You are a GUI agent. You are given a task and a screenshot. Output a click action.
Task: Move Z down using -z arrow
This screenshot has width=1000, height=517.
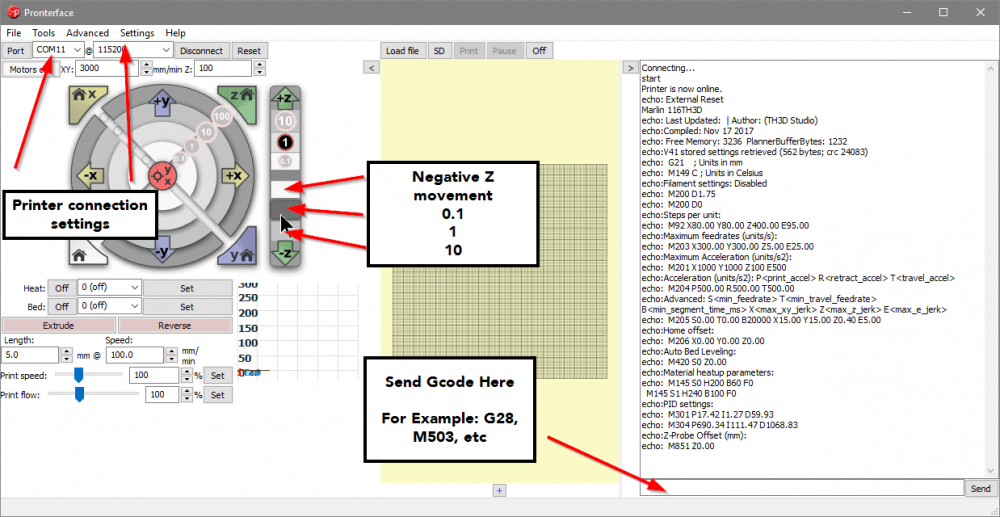click(x=284, y=254)
